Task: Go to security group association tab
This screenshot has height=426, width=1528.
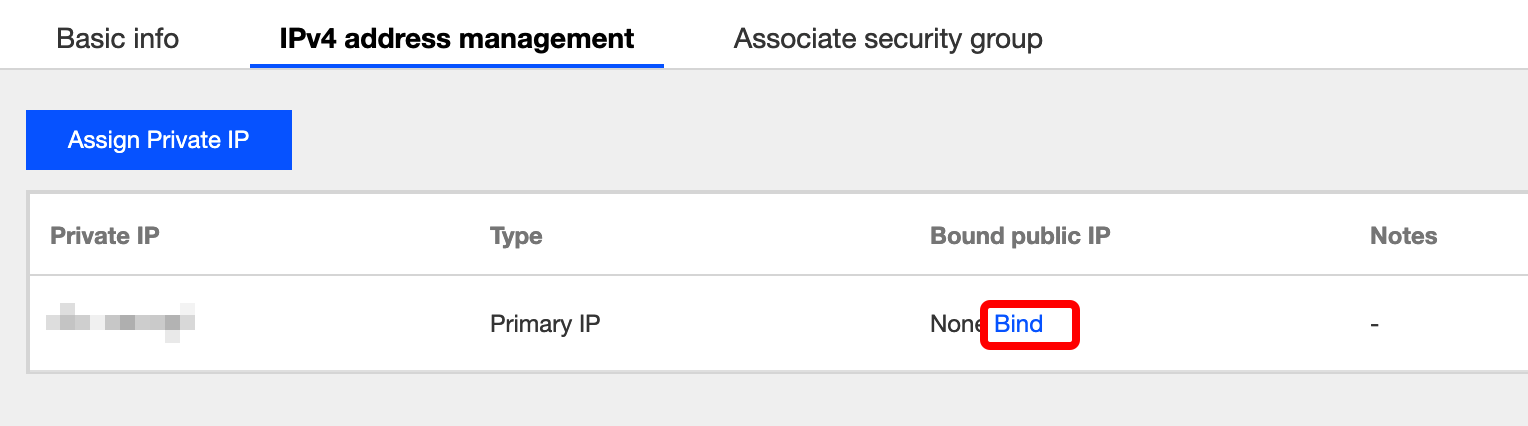Action: pos(887,39)
